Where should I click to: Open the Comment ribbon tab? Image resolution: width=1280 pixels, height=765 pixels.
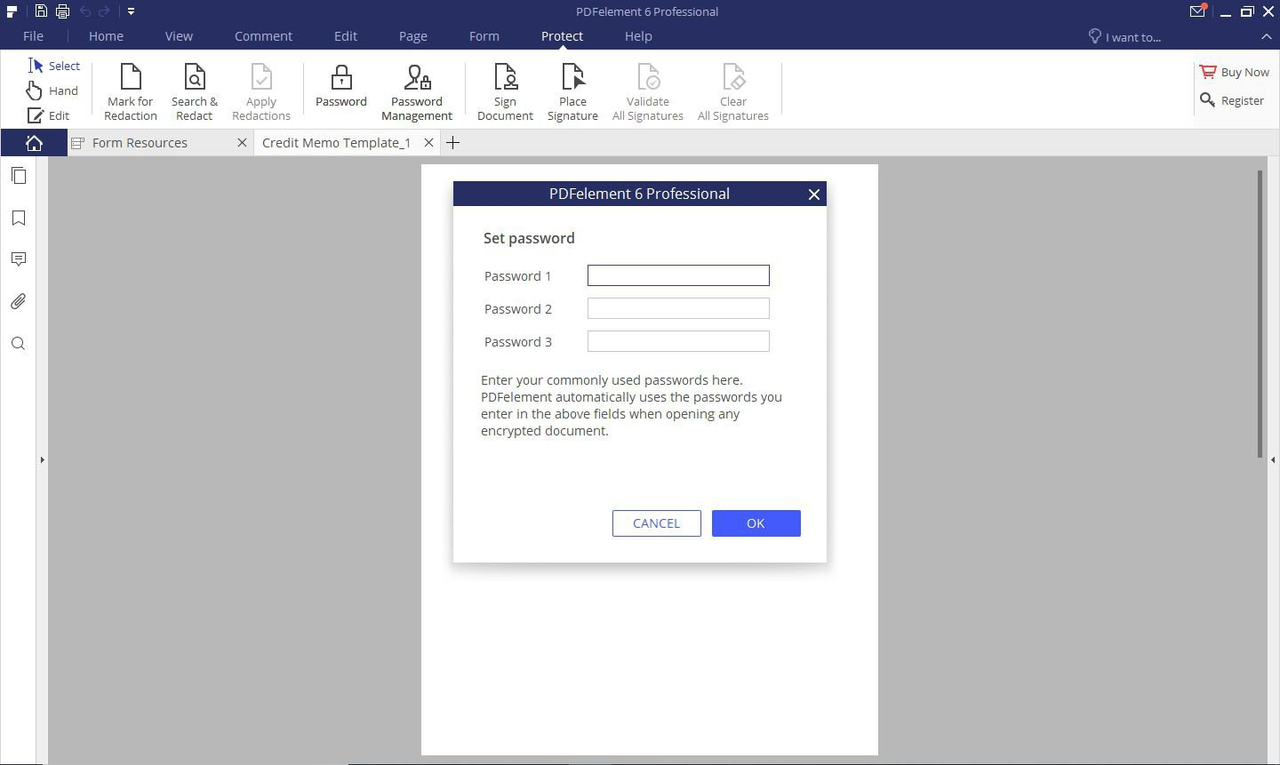click(x=264, y=36)
